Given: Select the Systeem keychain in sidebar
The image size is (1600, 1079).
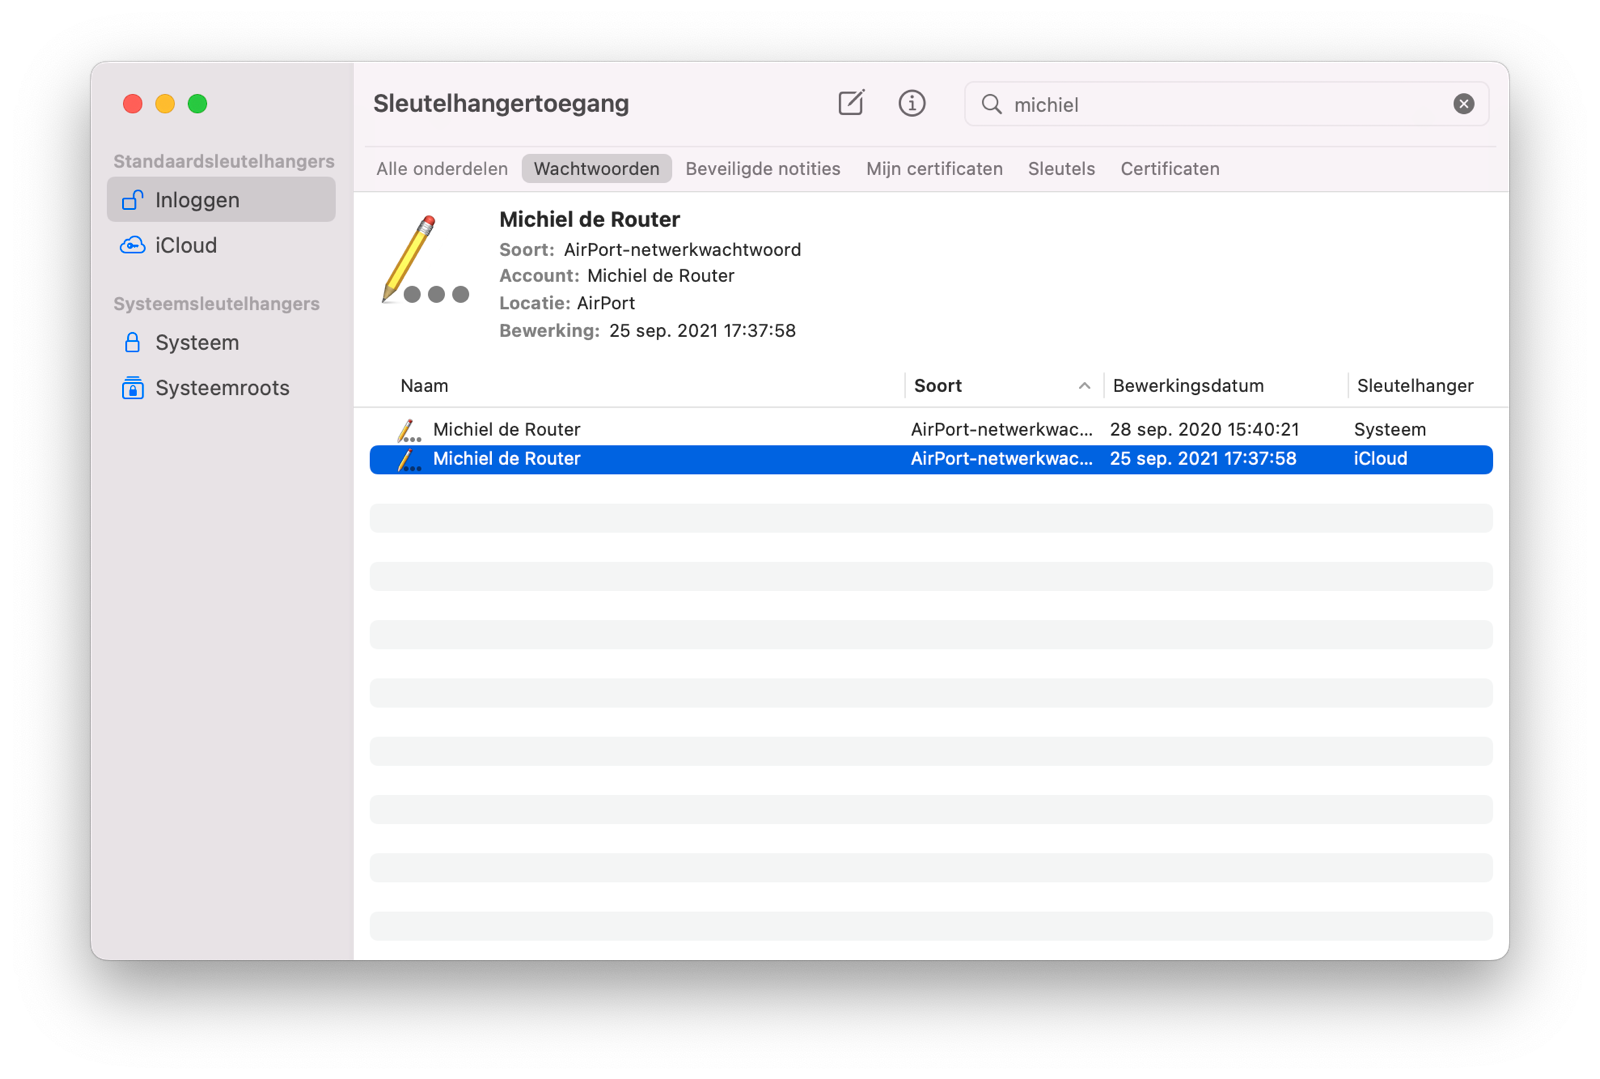Looking at the screenshot, I should pyautogui.click(x=221, y=342).
